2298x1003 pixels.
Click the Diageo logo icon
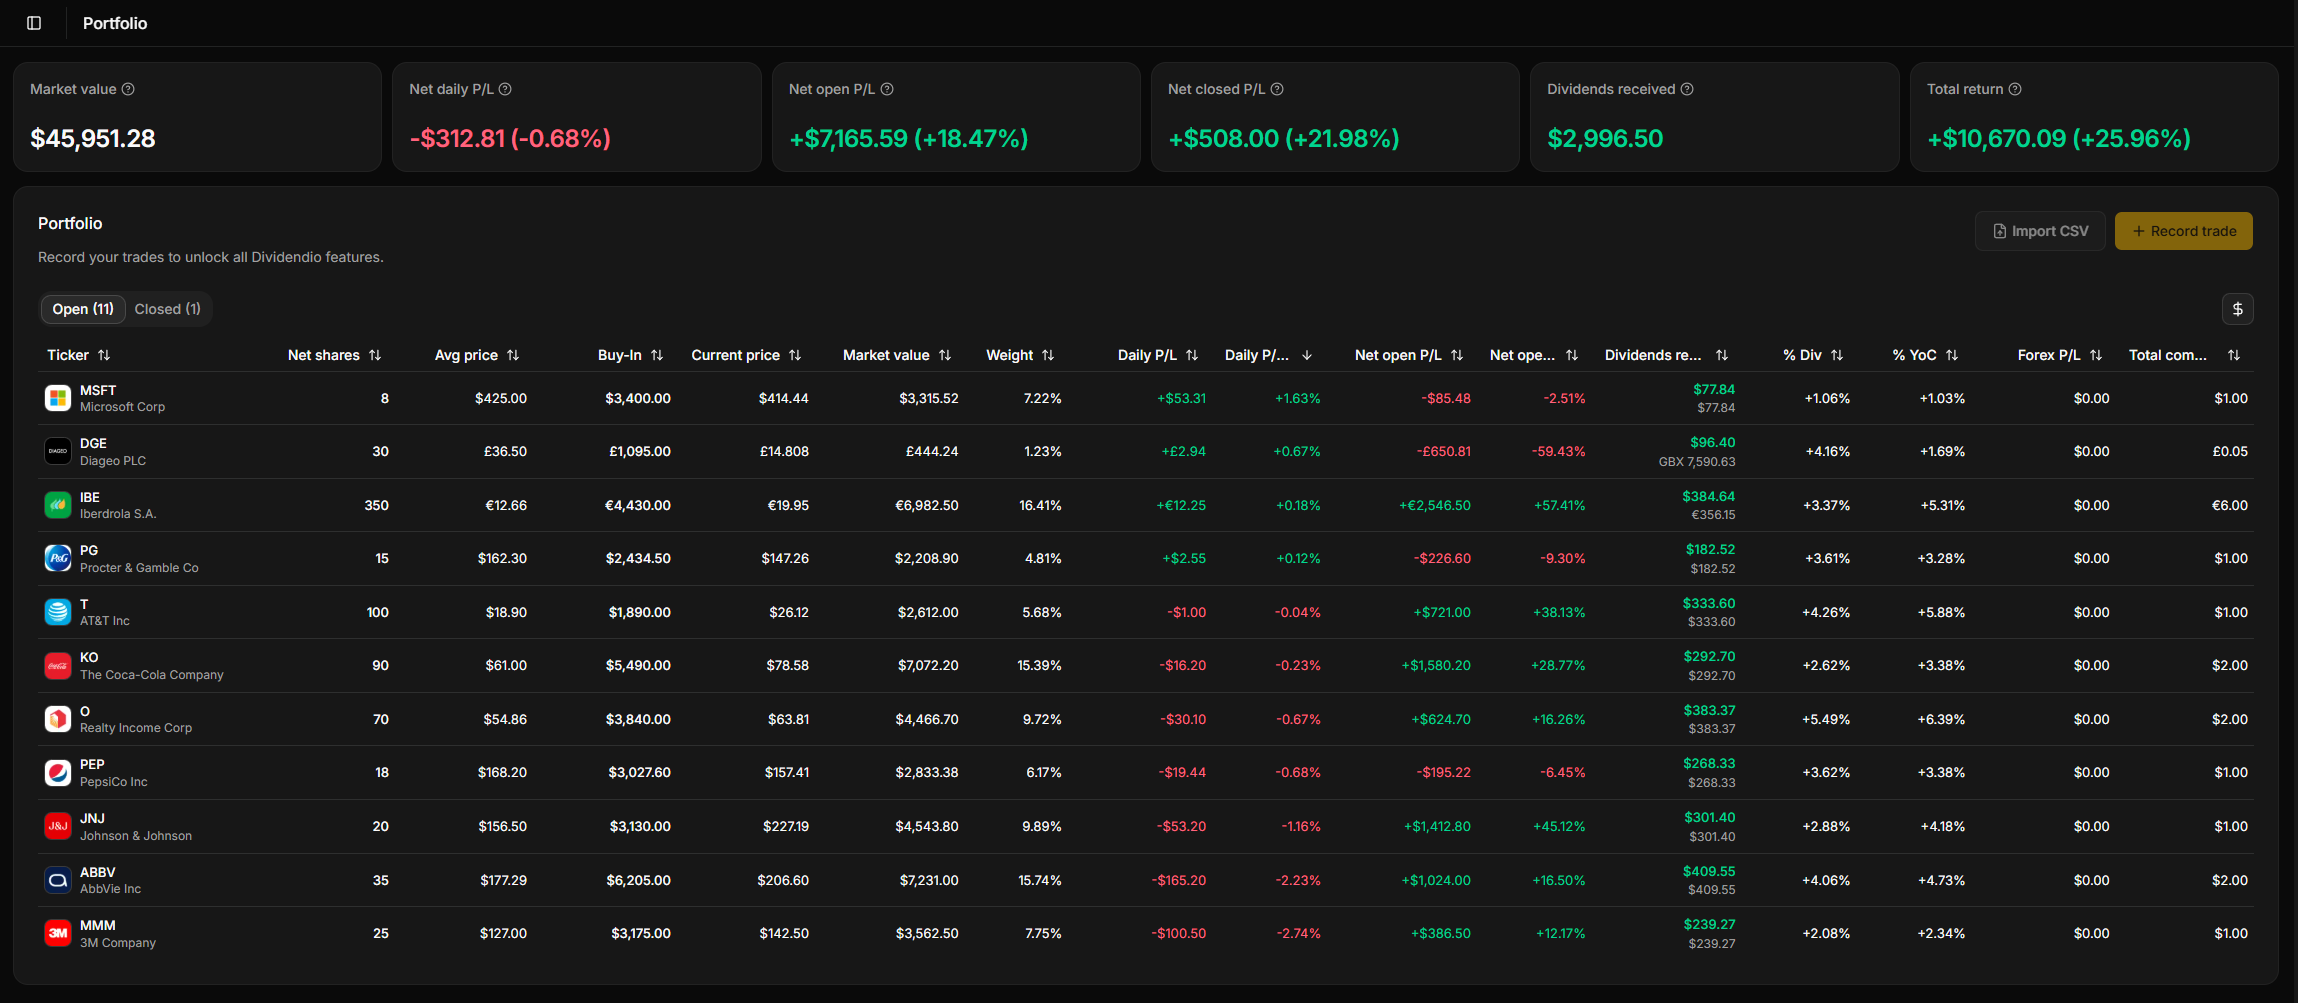click(58, 451)
